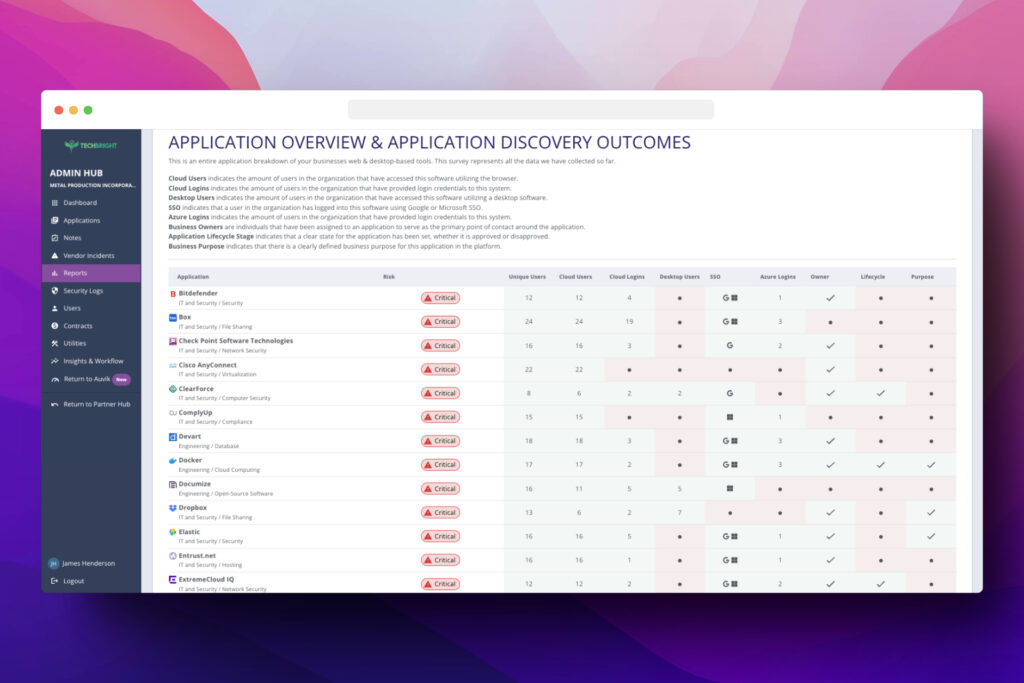This screenshot has width=1024, height=683.
Task: Click Purpose checkmark for Docker
Action: click(x=931, y=465)
